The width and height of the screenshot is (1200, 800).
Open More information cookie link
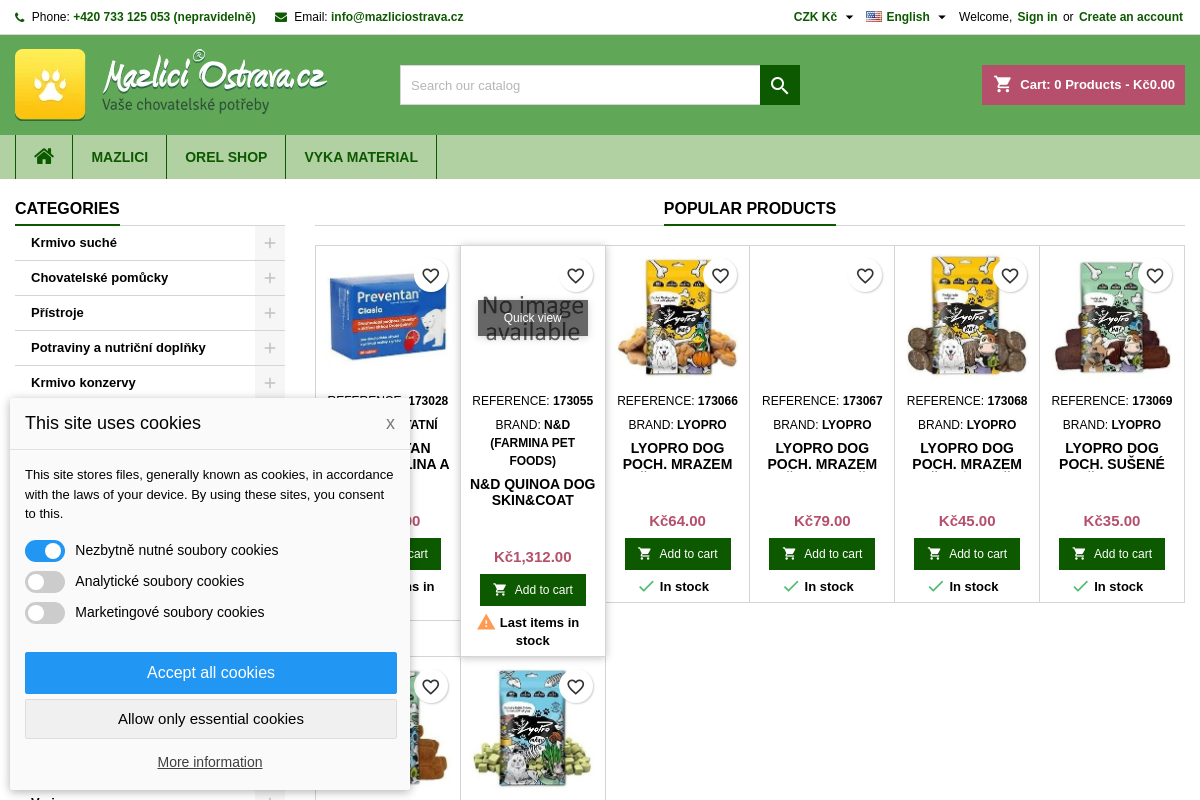[210, 762]
